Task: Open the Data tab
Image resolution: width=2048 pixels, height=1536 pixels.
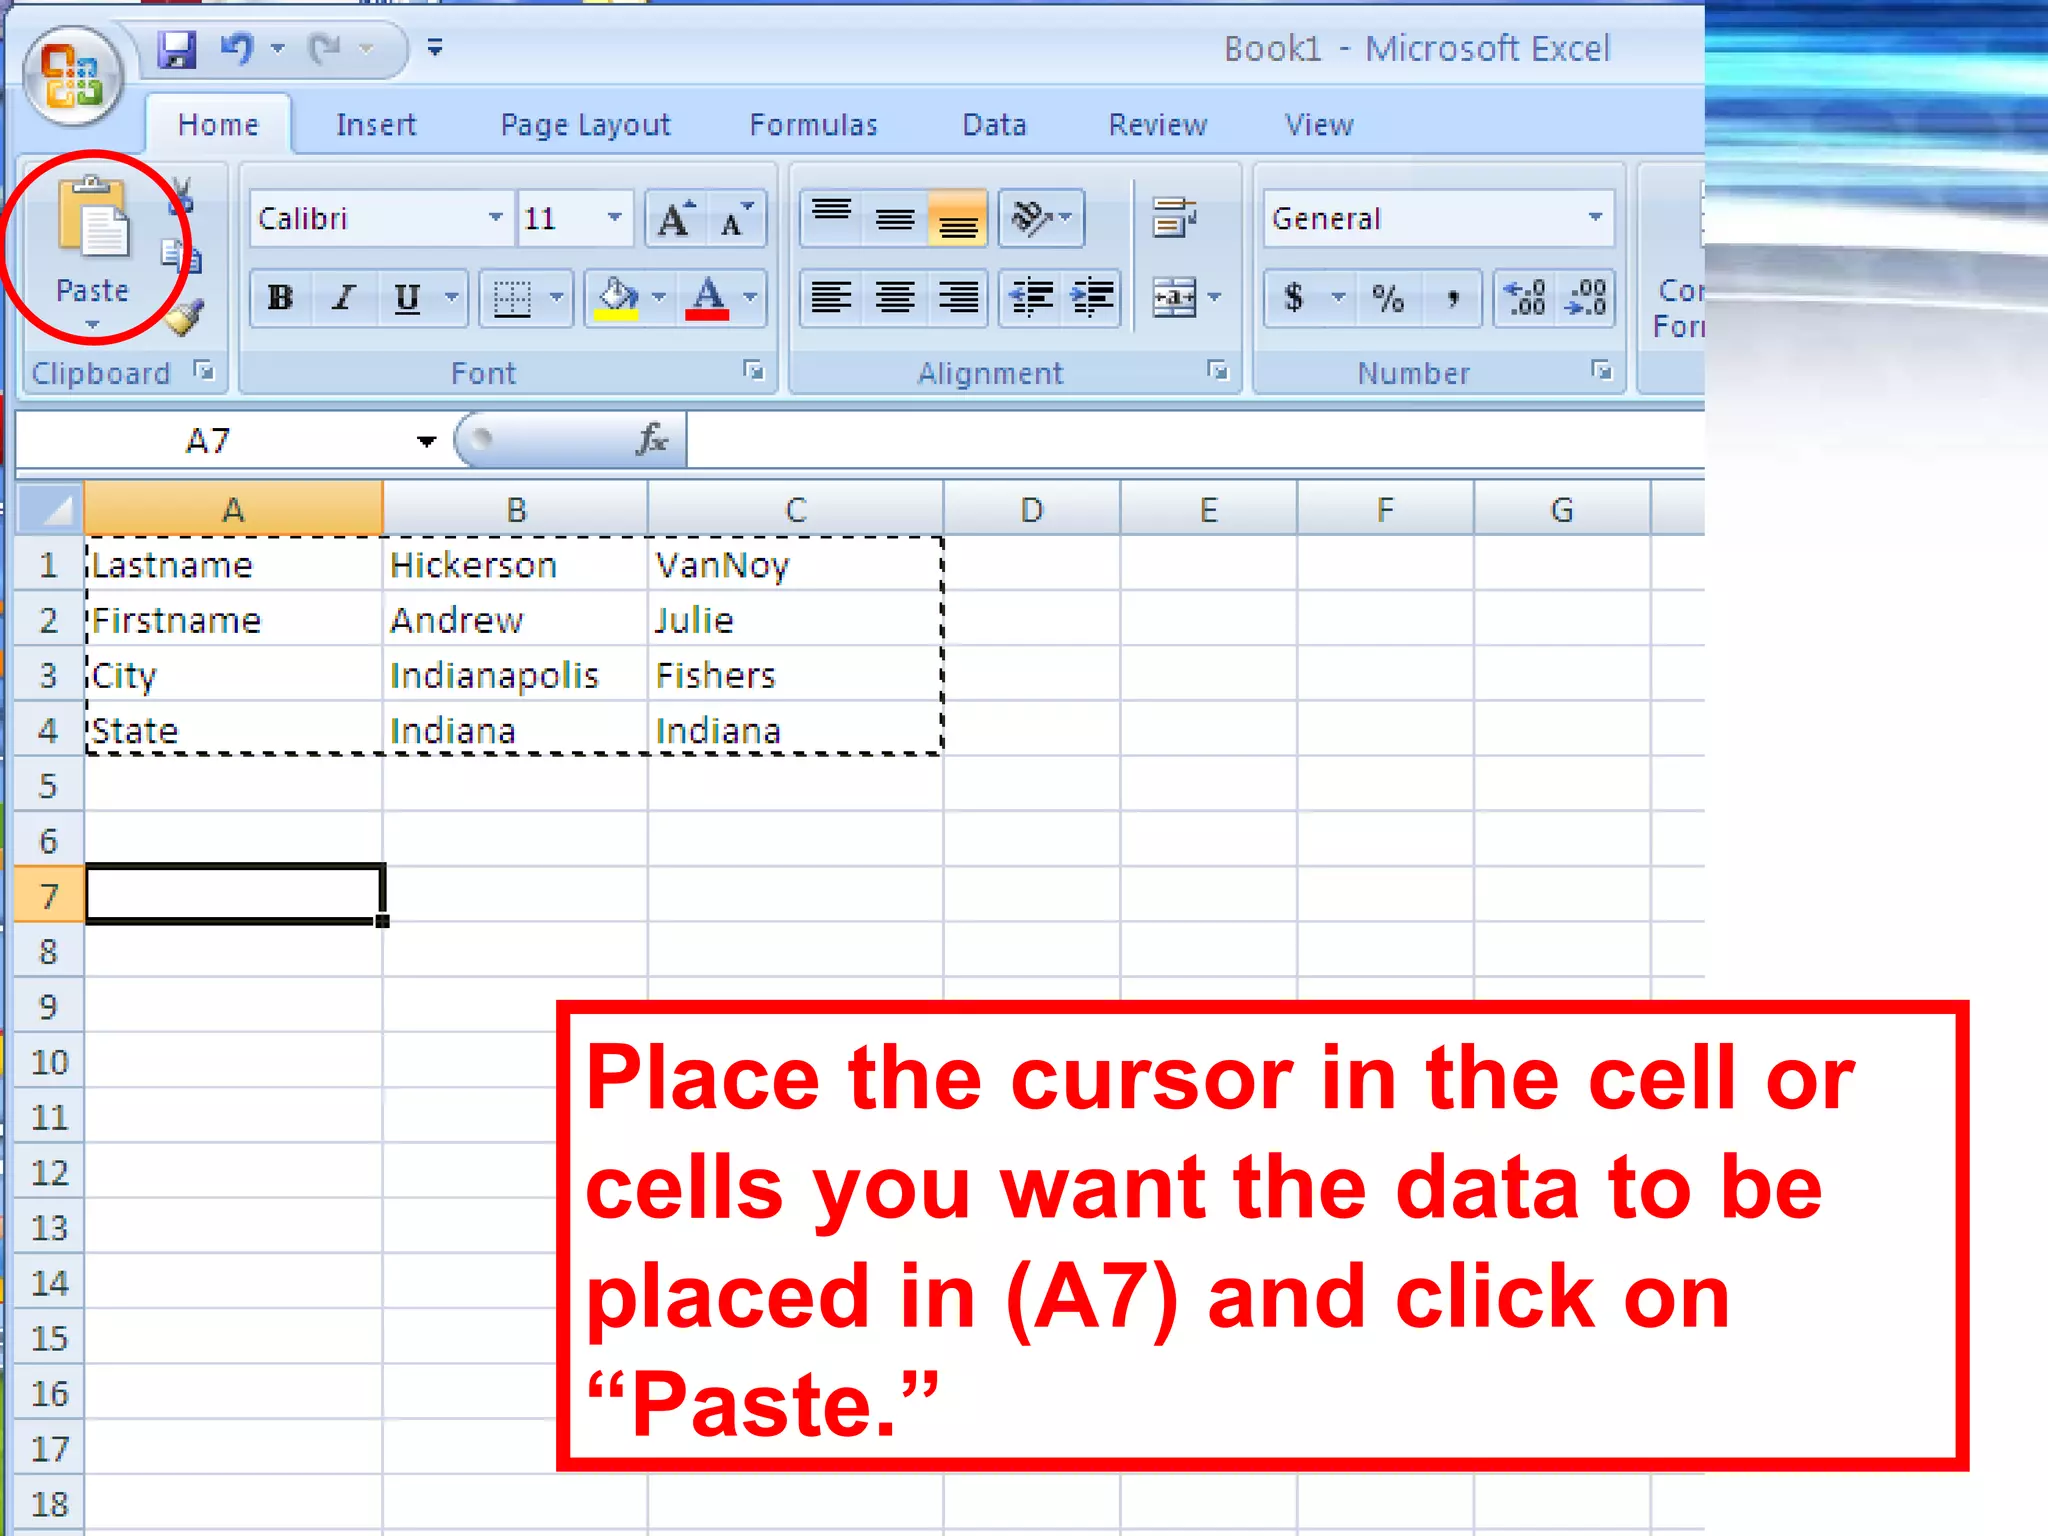Action: 995,125
